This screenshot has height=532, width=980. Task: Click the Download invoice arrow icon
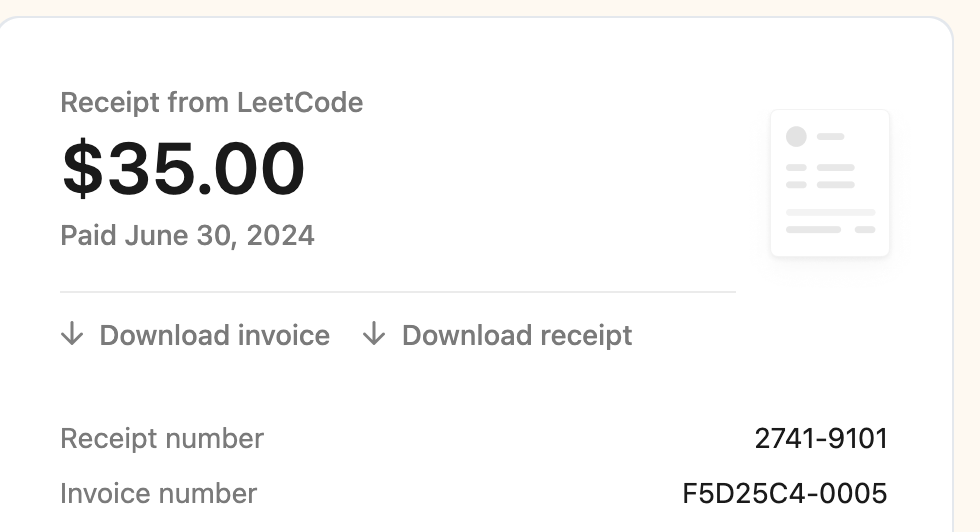[x=72, y=334]
